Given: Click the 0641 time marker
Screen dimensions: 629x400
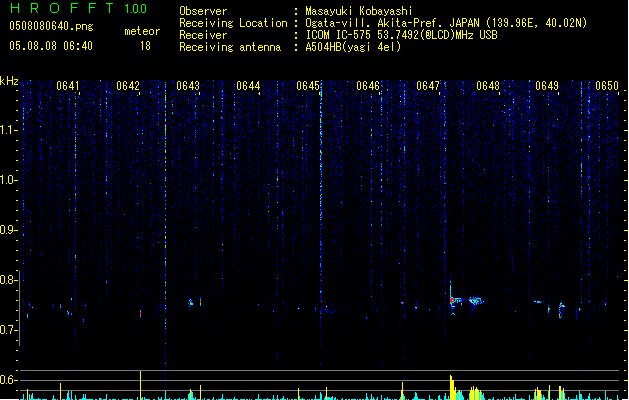Looking at the screenshot, I should pyautogui.click(x=68, y=86).
